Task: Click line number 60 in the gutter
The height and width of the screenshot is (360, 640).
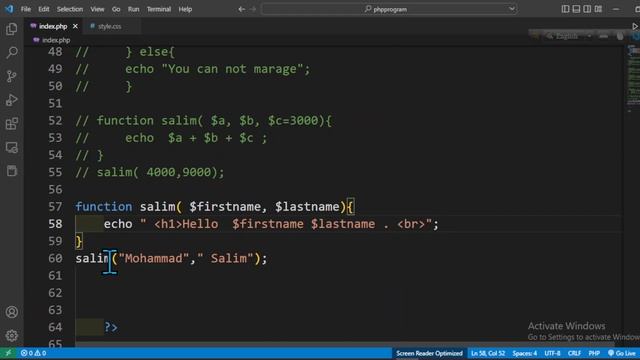Action: click(x=55, y=258)
